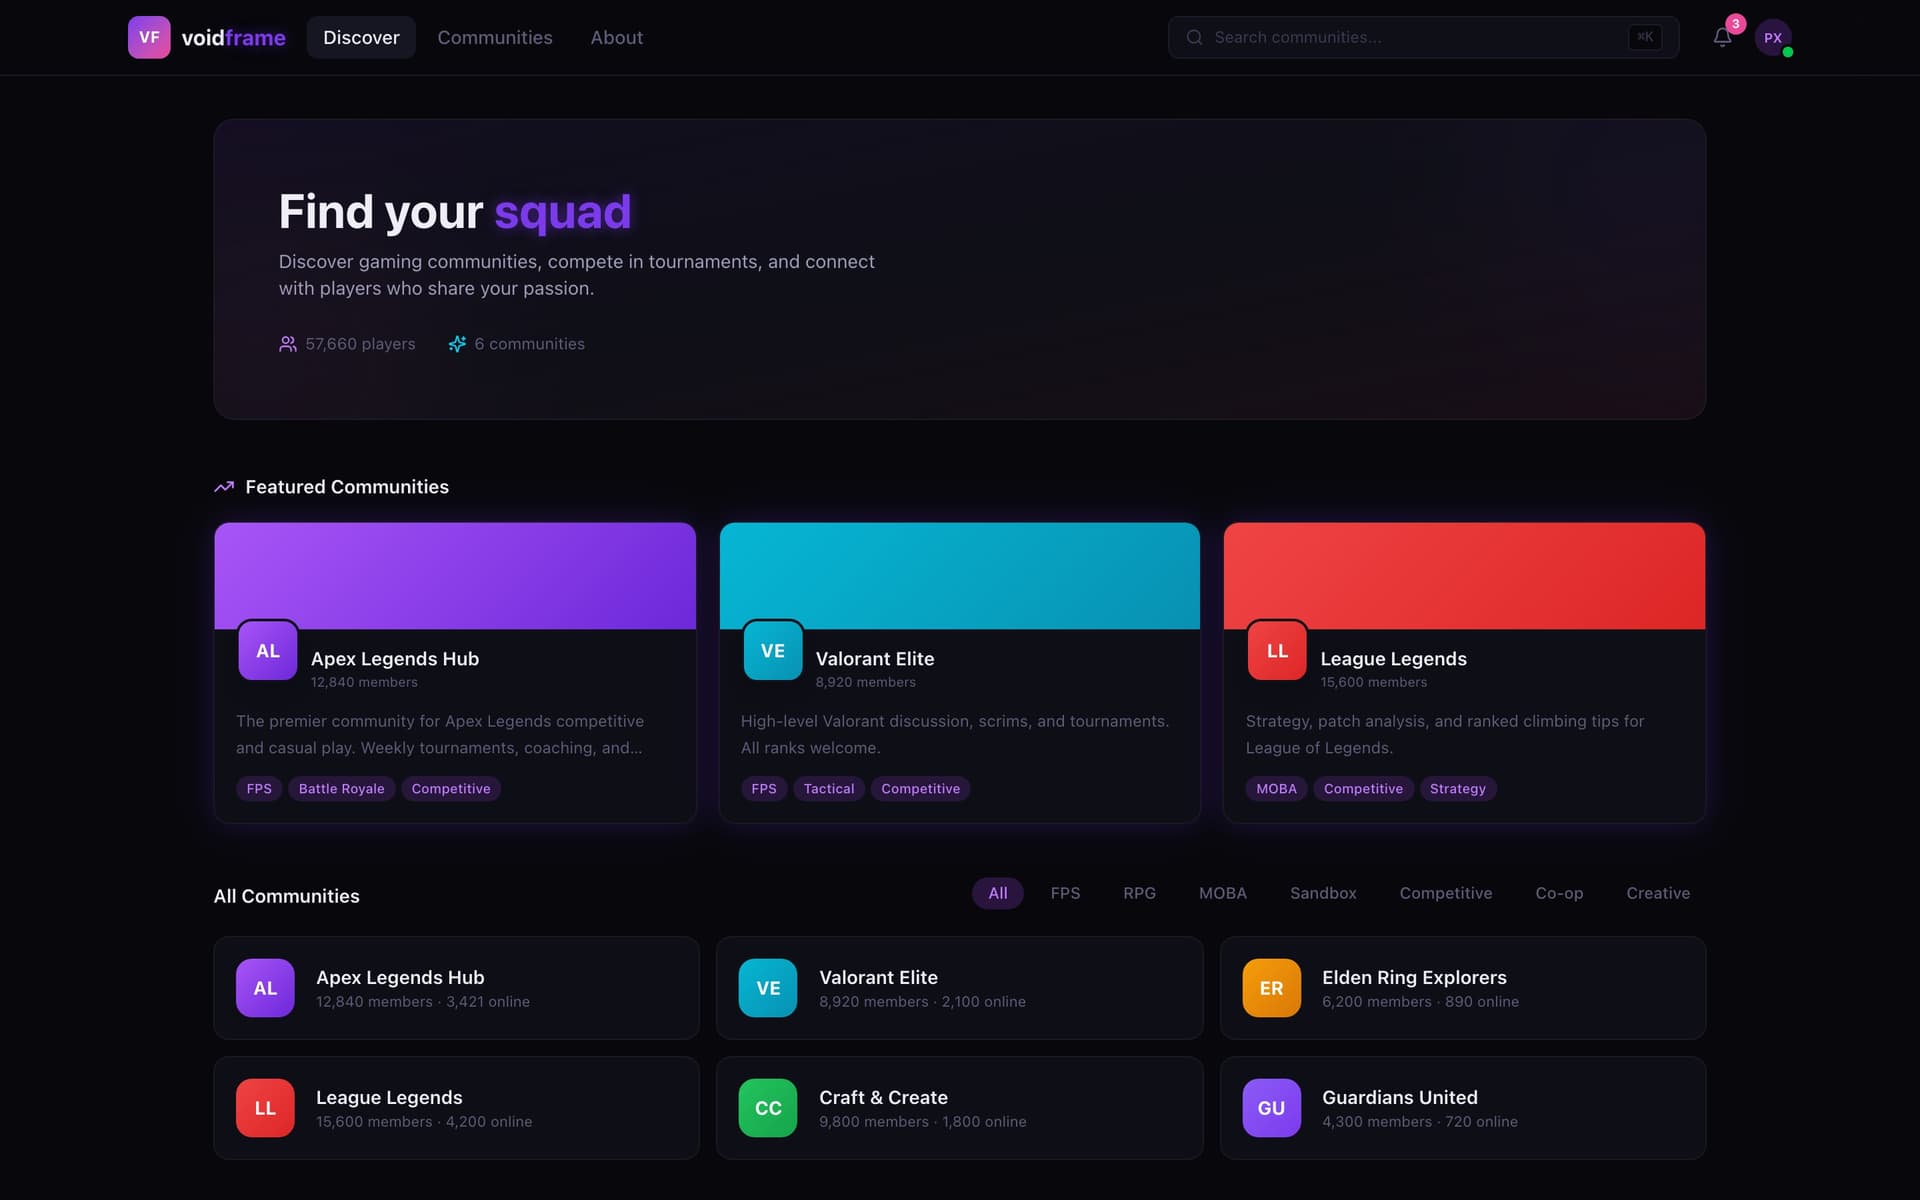1920x1200 pixels.
Task: Click FPS tag on Valorant Elite card
Action: click(764, 789)
